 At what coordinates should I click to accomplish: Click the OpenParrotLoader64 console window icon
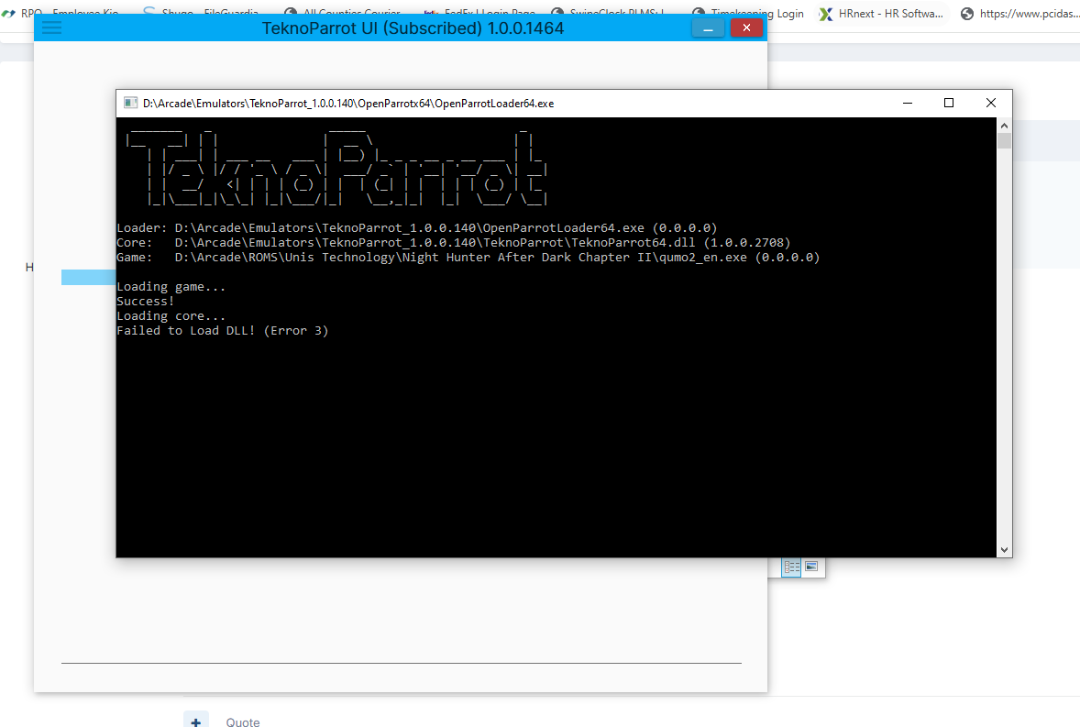[x=130, y=103]
